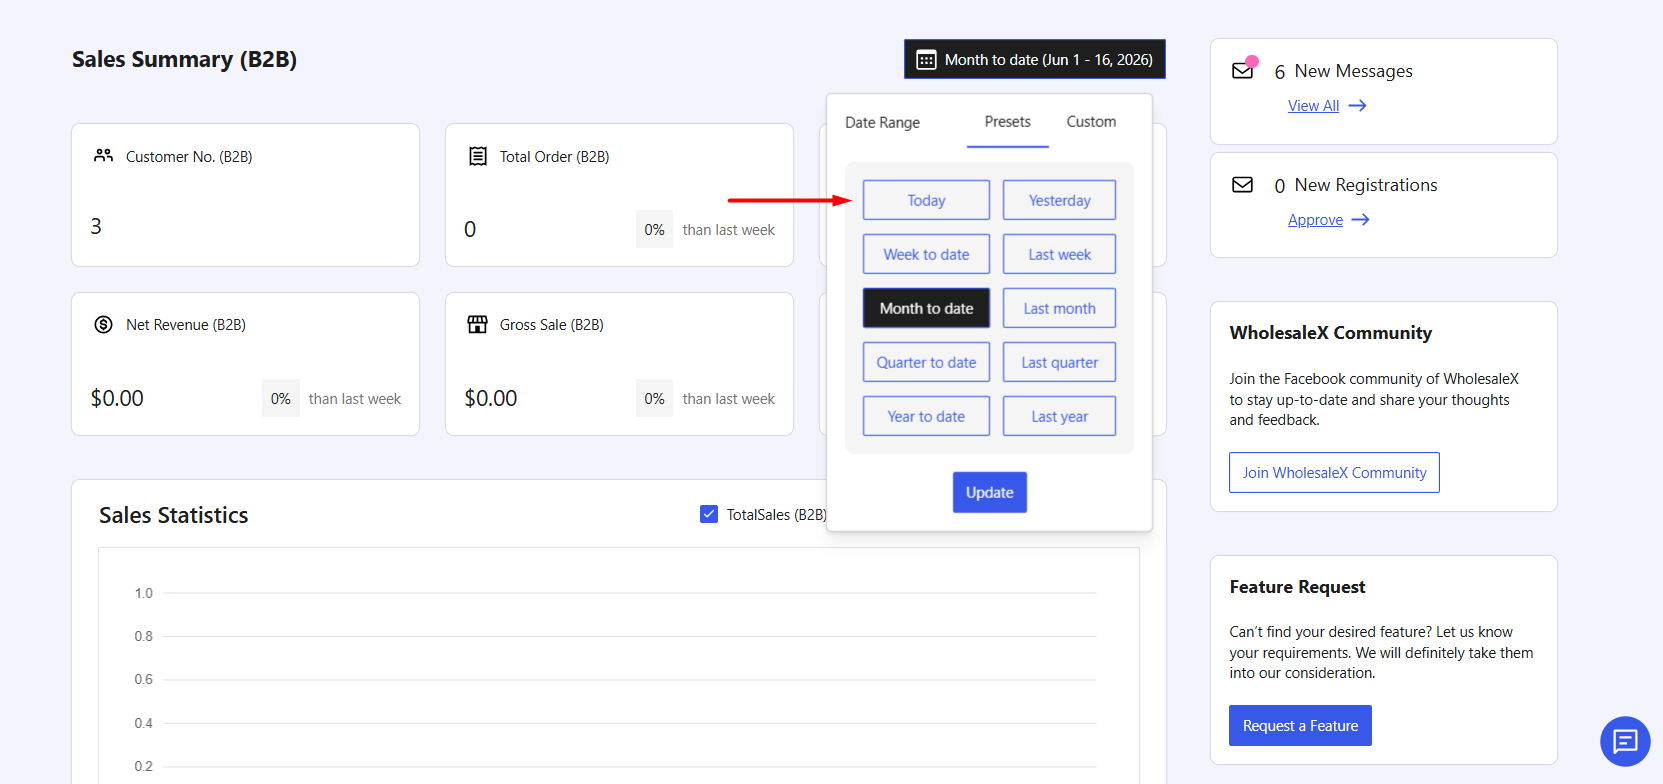Click the Total Order receipt icon
This screenshot has height=784, width=1663.
[478, 156]
